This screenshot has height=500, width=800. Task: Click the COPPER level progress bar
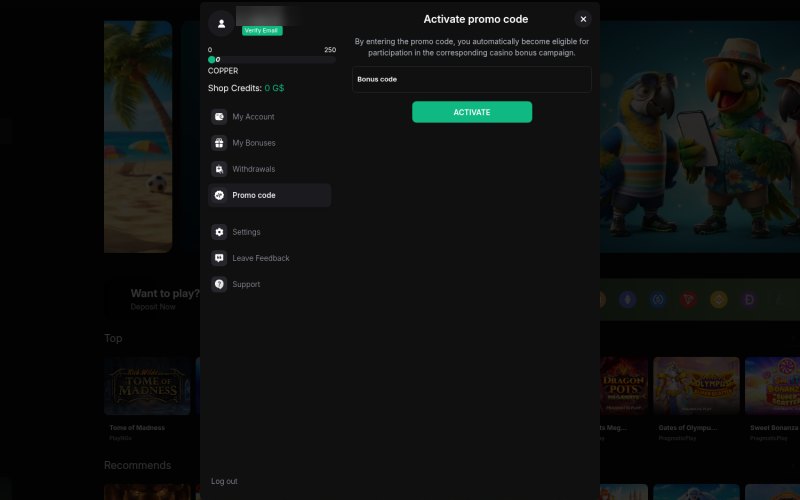272,60
